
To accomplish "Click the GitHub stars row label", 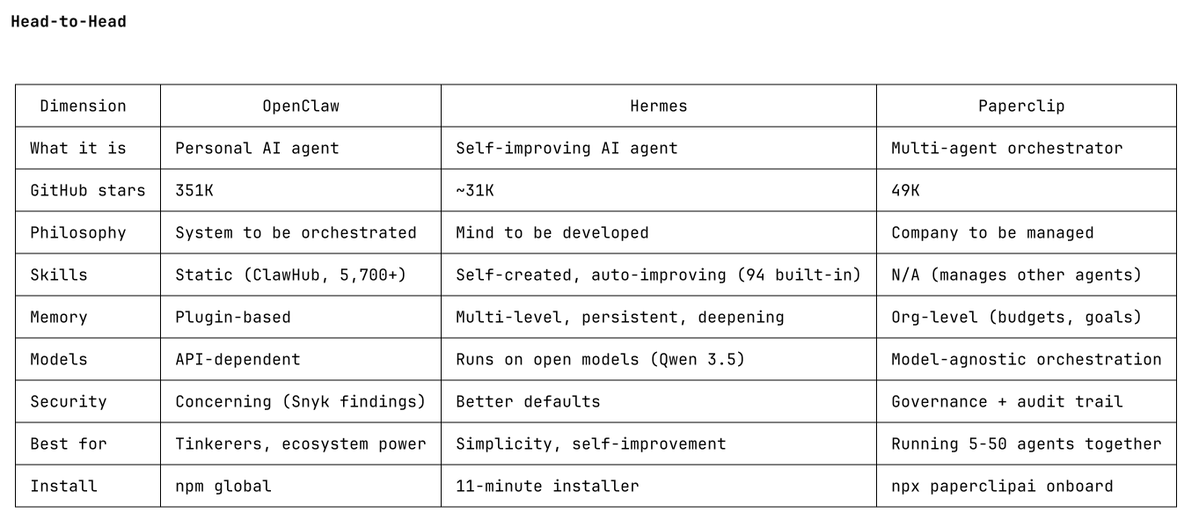I will click(x=87, y=190).
